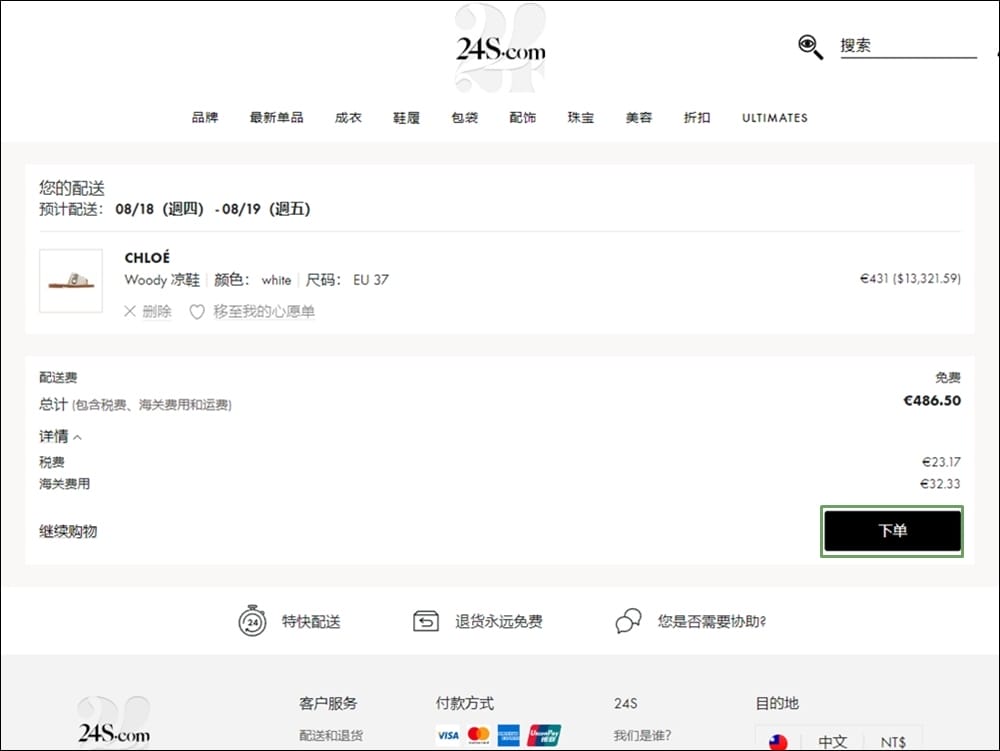Click the EU 37 size value
Screen dimensions: 1000x751
[371, 280]
